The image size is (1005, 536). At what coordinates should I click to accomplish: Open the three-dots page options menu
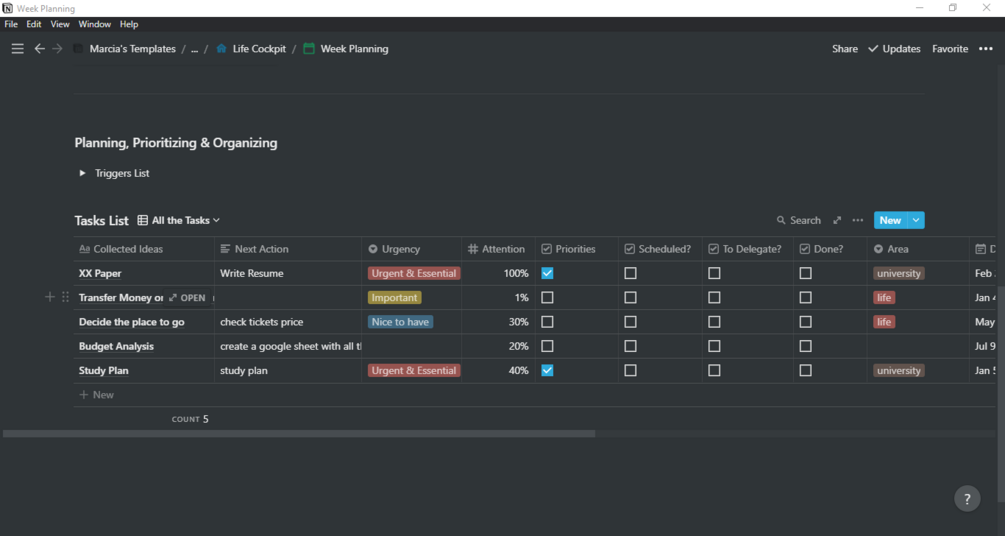pyautogui.click(x=986, y=49)
